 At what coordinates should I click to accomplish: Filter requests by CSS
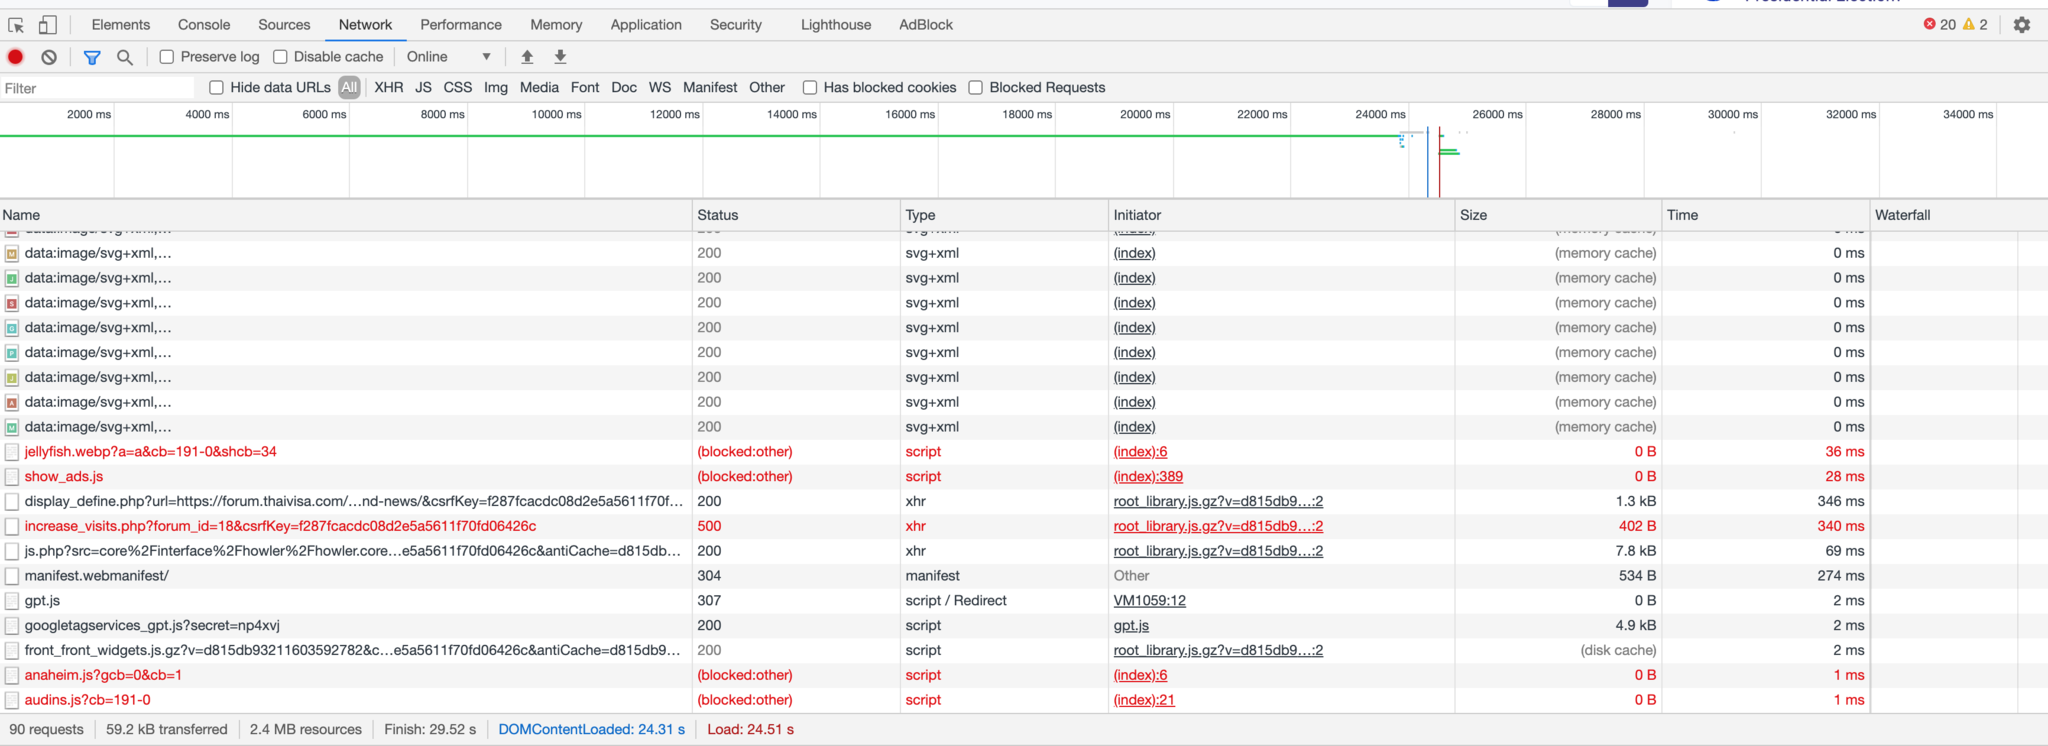(458, 88)
